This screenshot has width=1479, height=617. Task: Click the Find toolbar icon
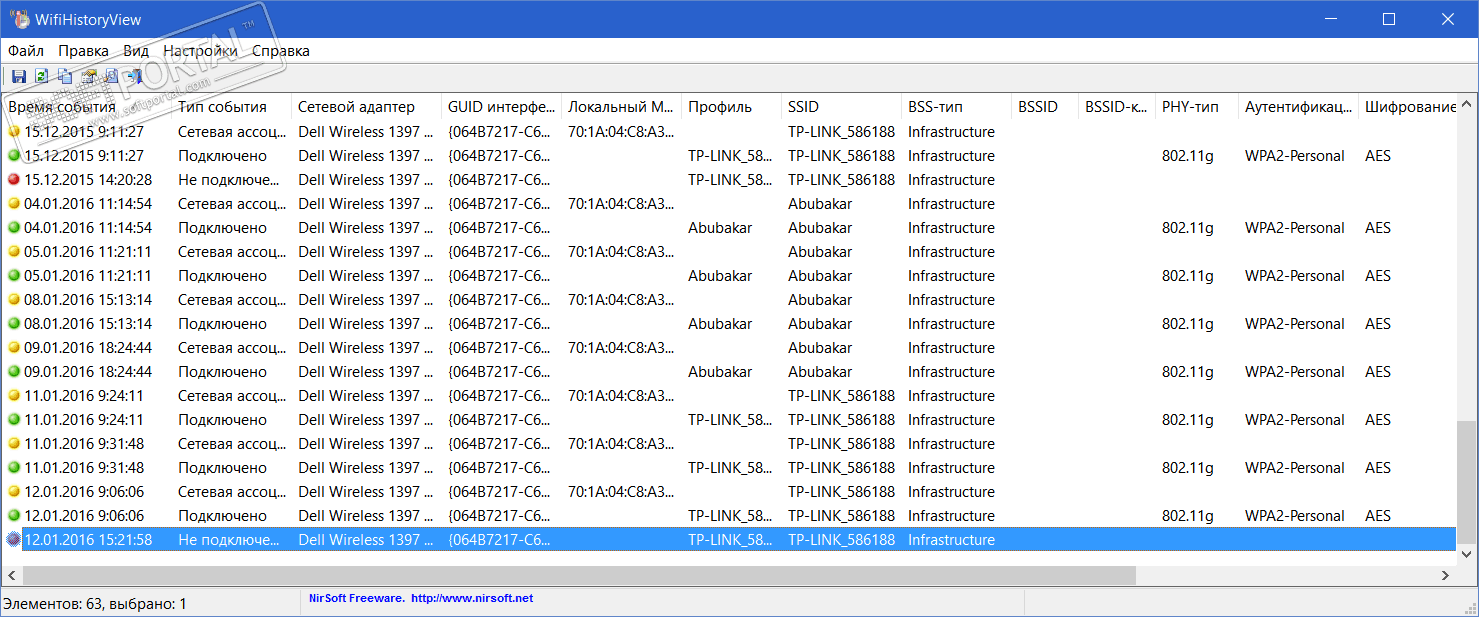pyautogui.click(x=111, y=76)
